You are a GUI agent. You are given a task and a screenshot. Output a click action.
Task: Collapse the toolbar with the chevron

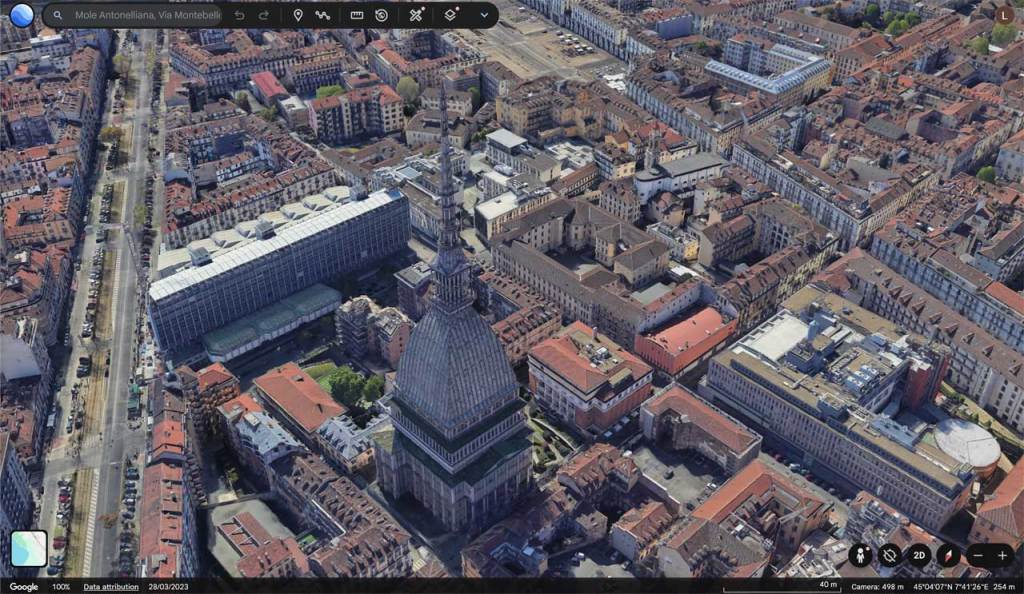point(483,15)
